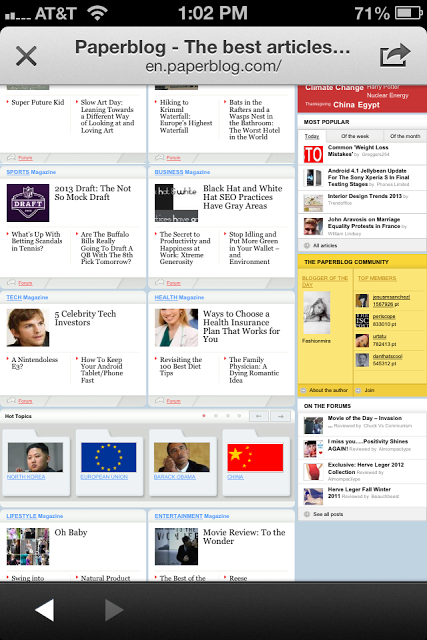
Task: Open the TECH Magazine section
Action: pos(27,298)
